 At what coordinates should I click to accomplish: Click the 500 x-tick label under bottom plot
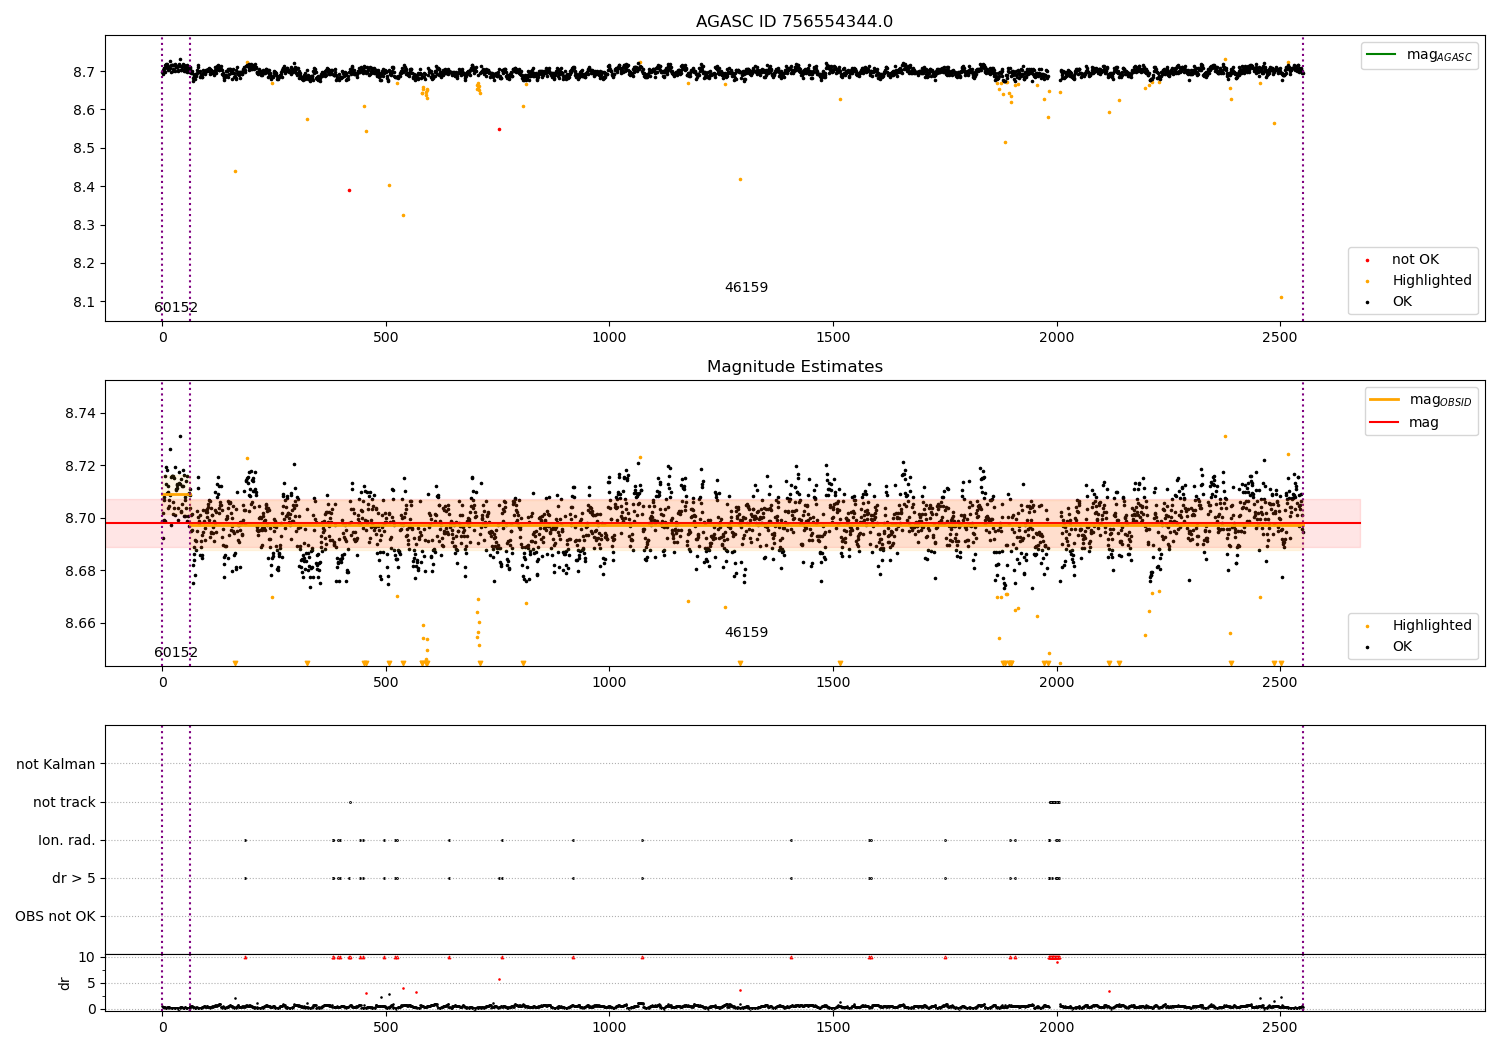386,1026
